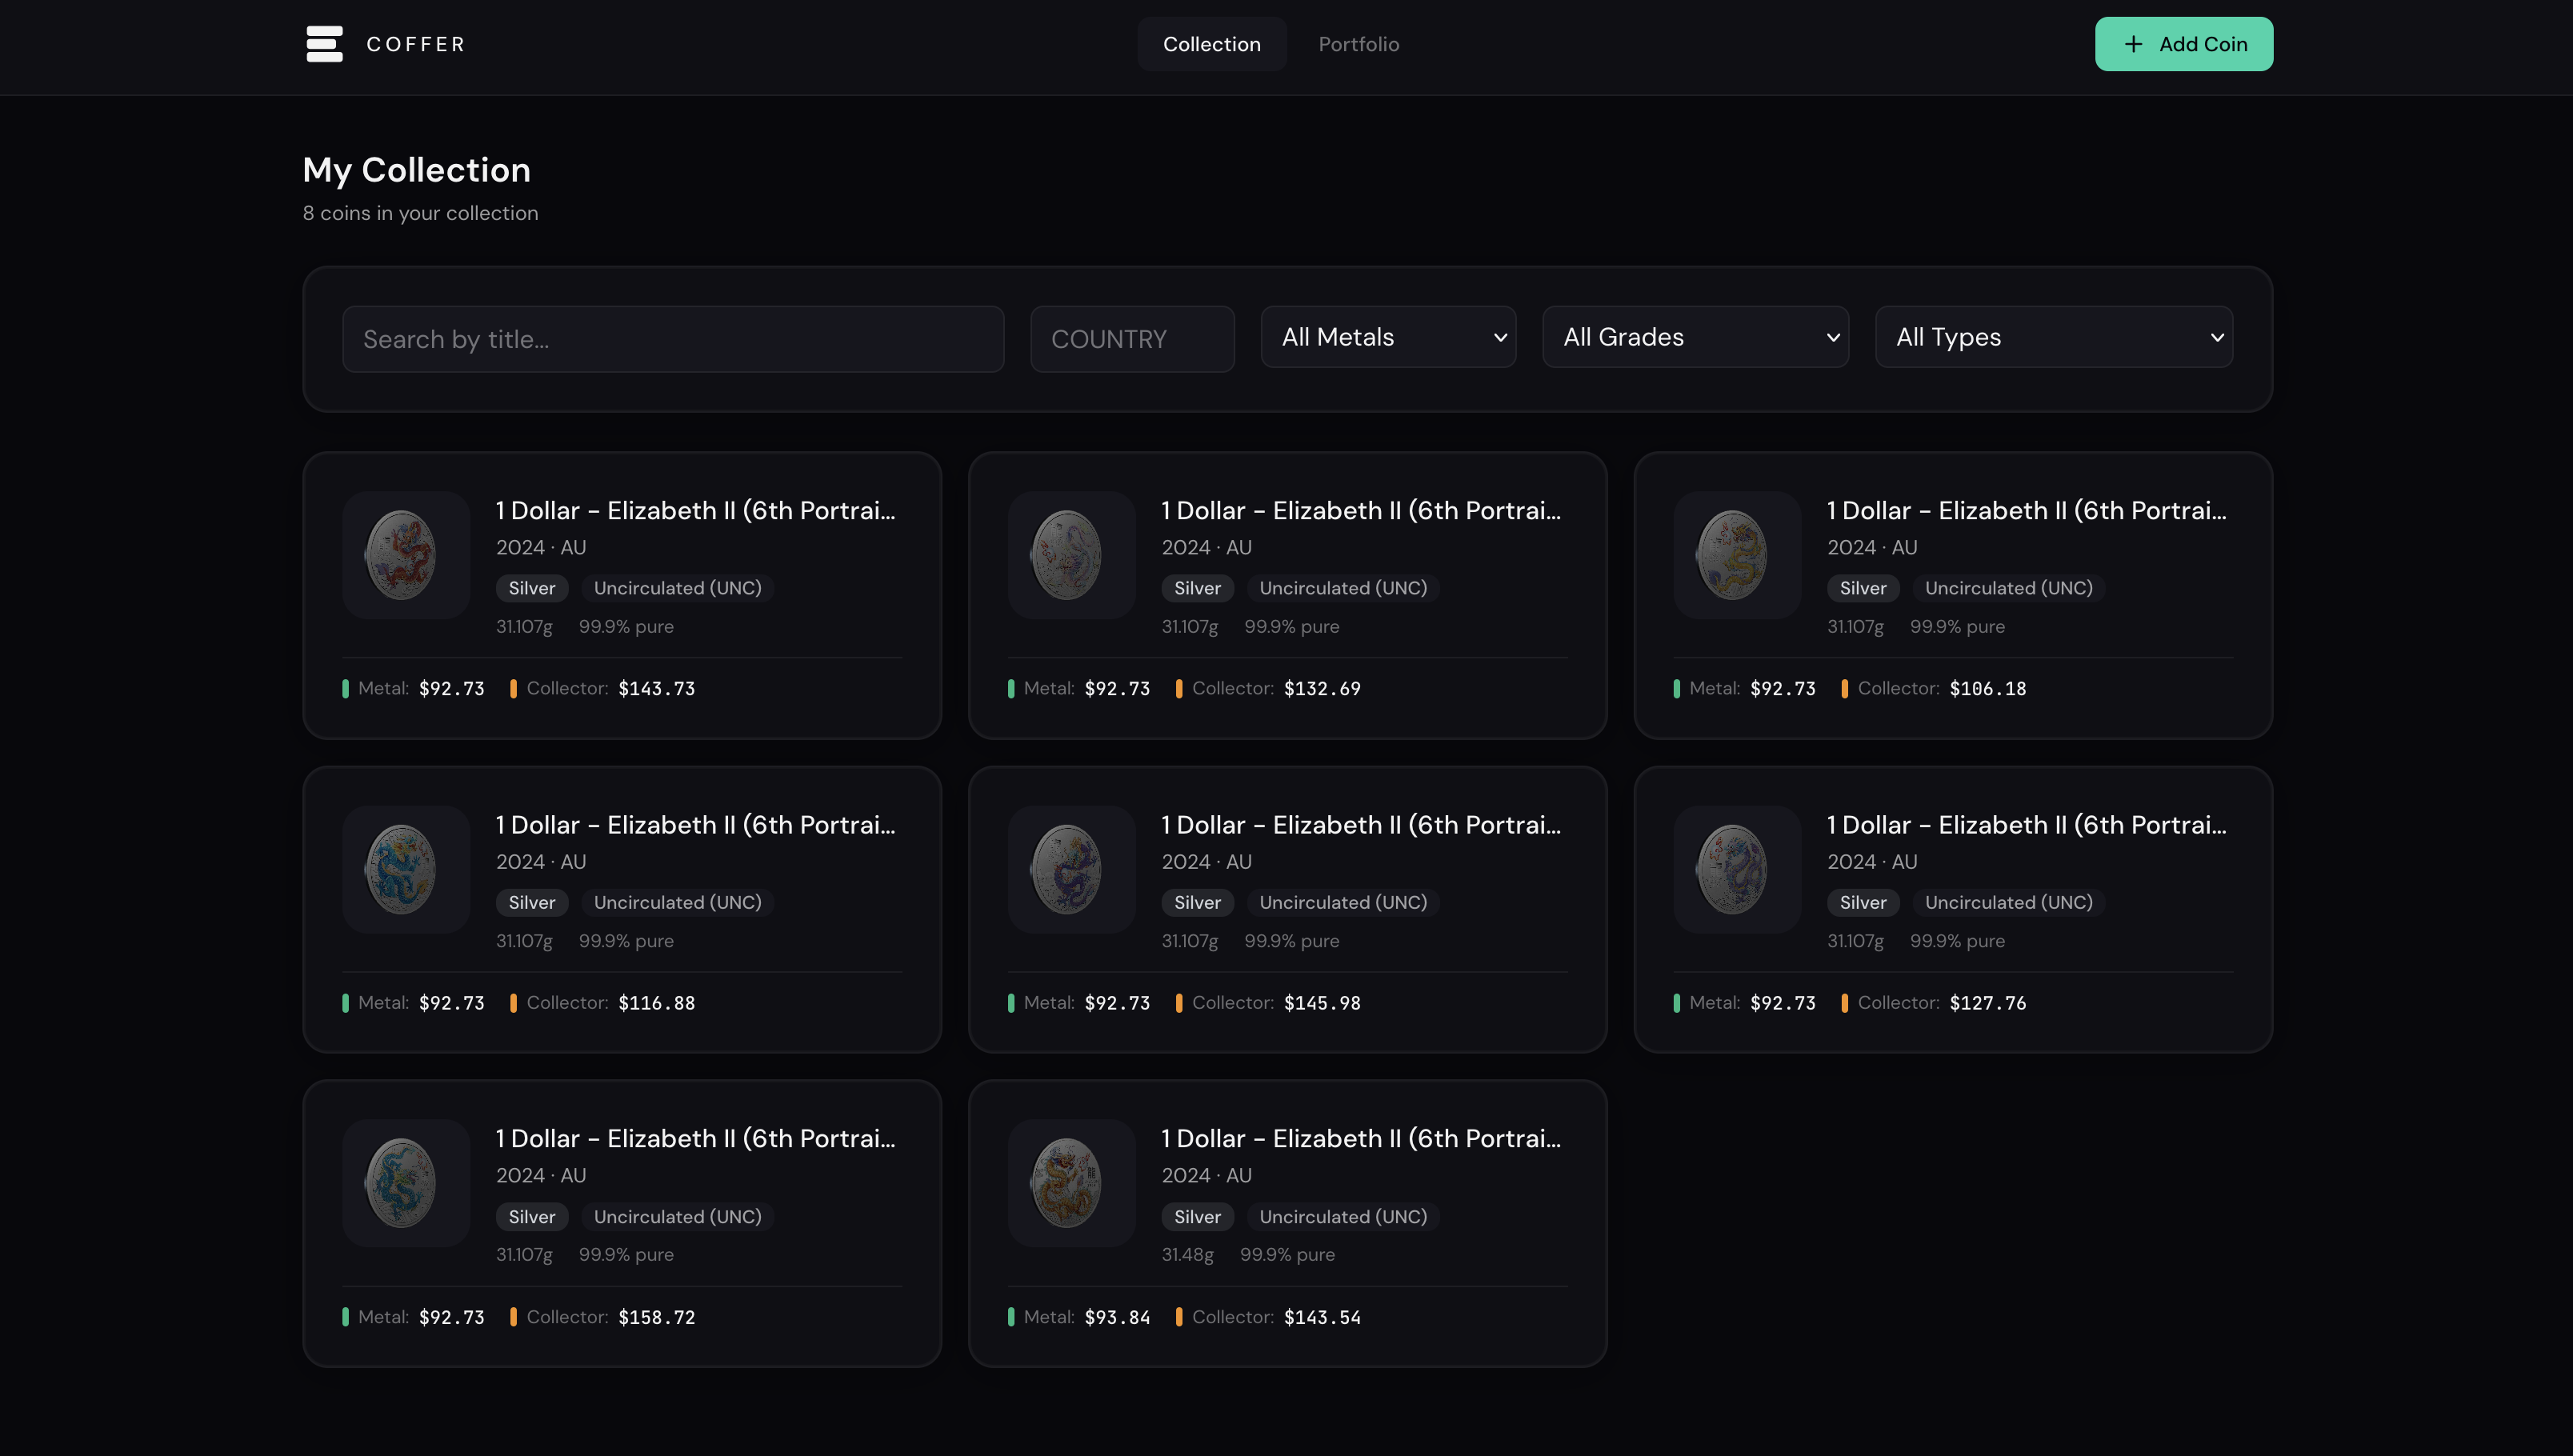Click the orange collector price indicator on first coin
2573x1456 pixels.
pos(513,688)
